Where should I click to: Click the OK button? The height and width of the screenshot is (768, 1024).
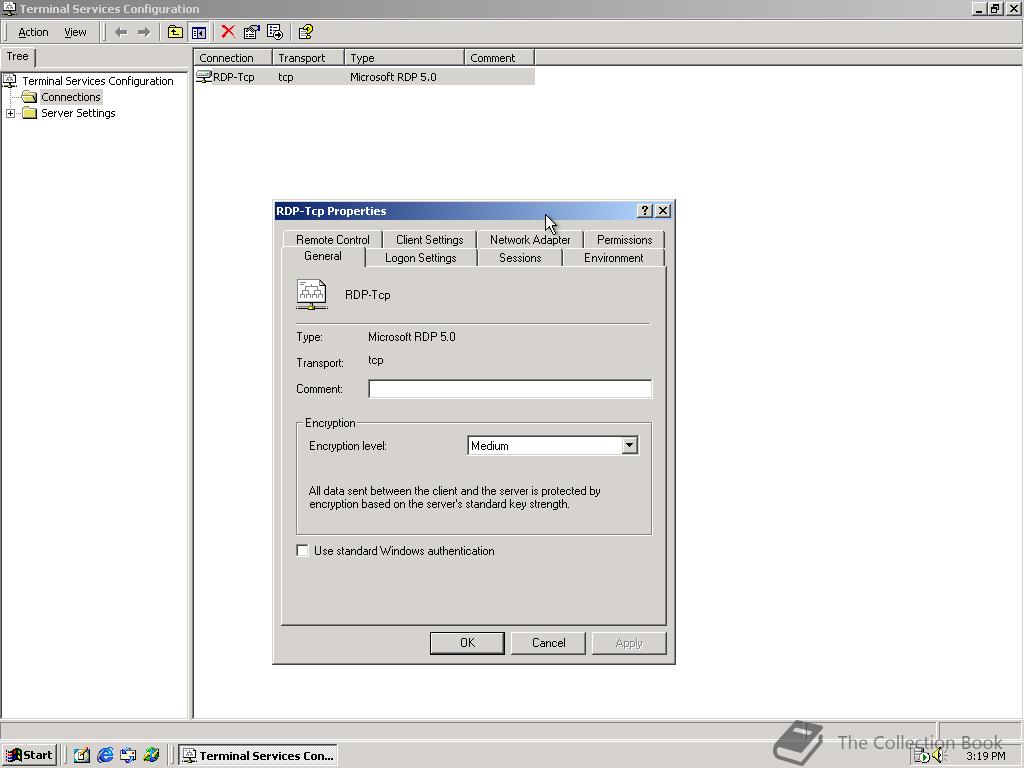tap(467, 643)
